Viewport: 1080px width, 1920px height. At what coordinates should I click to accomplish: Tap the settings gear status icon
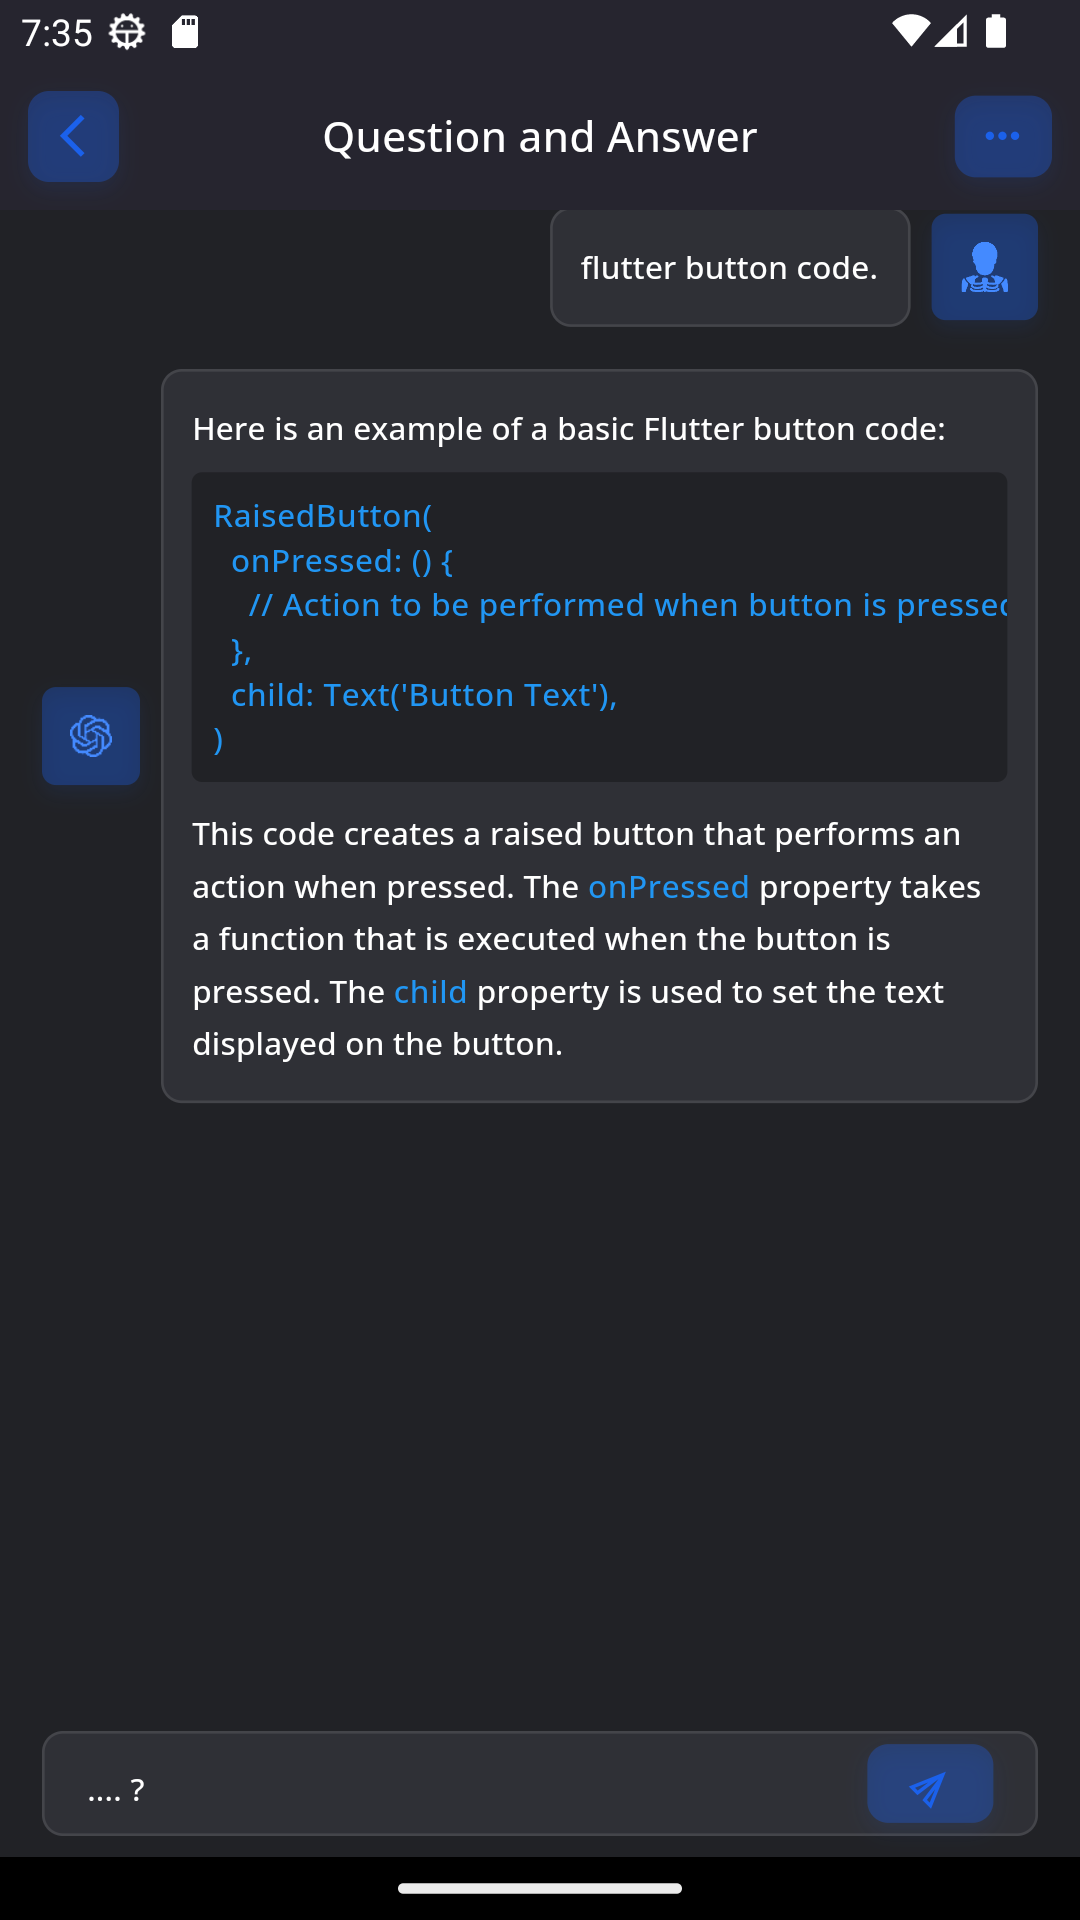[x=127, y=32]
